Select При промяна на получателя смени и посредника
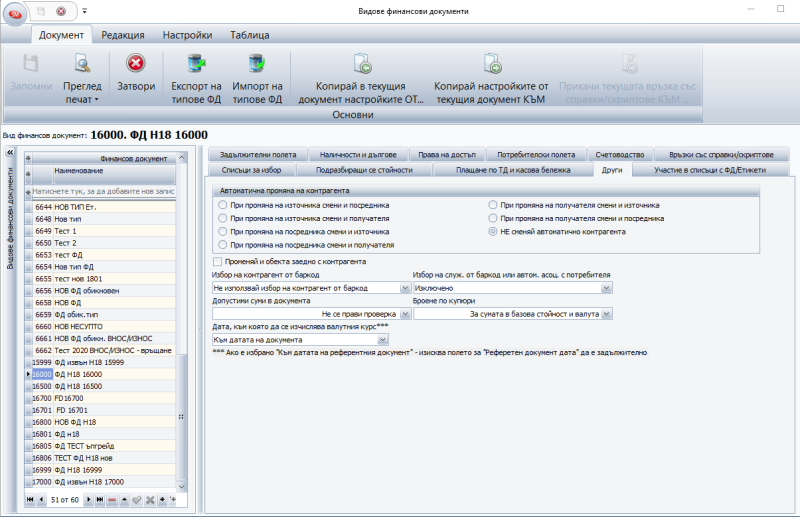Viewport: 800px width, 517px height. pos(492,218)
